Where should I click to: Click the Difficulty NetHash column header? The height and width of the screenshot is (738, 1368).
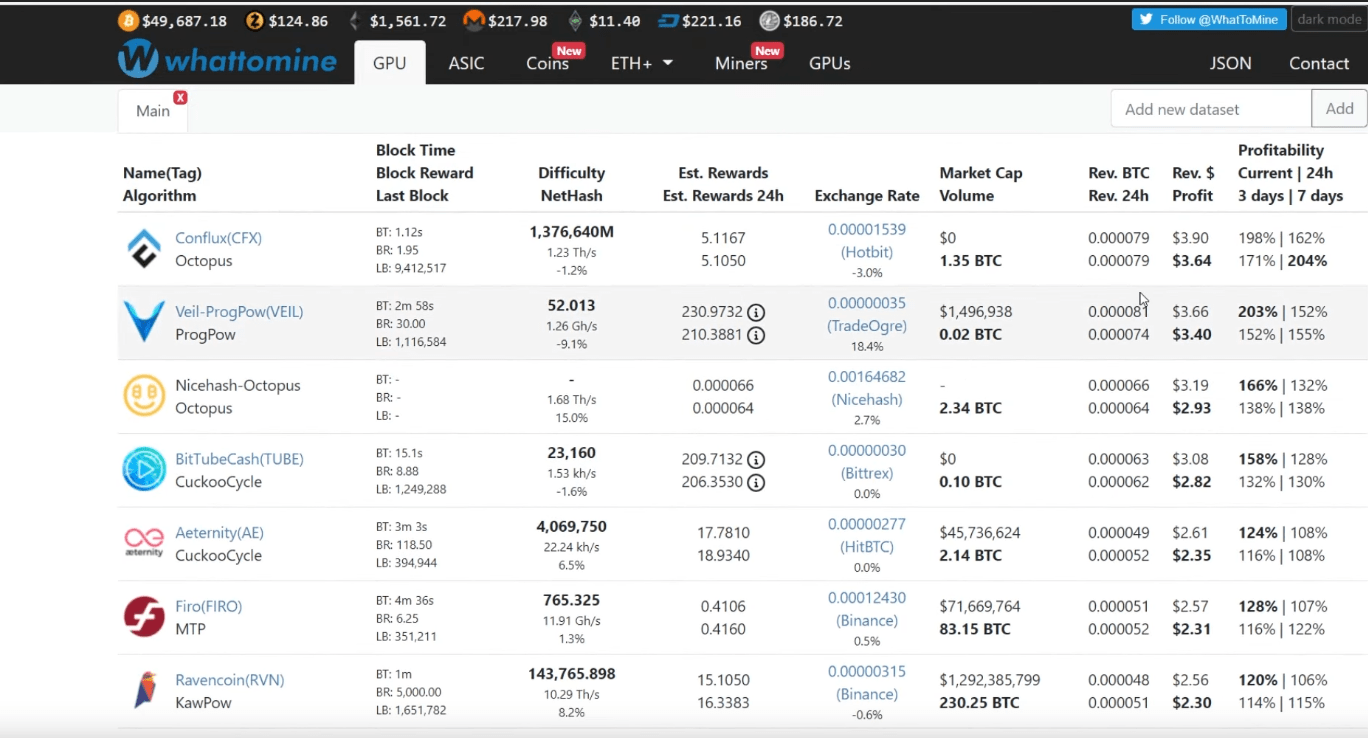[571, 184]
